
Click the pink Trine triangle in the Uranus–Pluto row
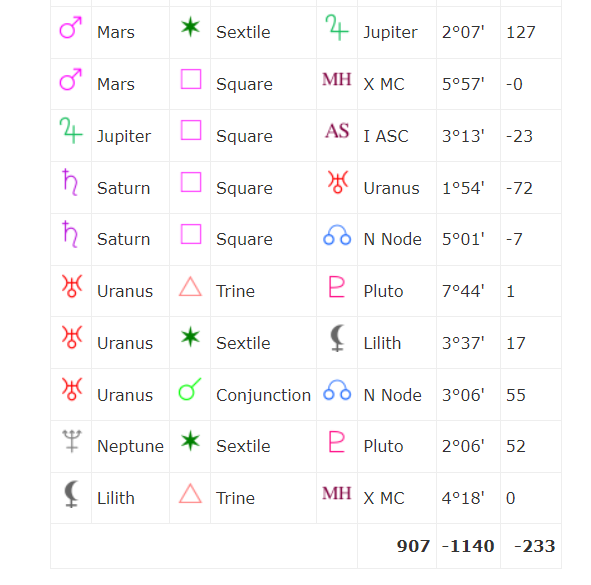pyautogui.click(x=190, y=286)
